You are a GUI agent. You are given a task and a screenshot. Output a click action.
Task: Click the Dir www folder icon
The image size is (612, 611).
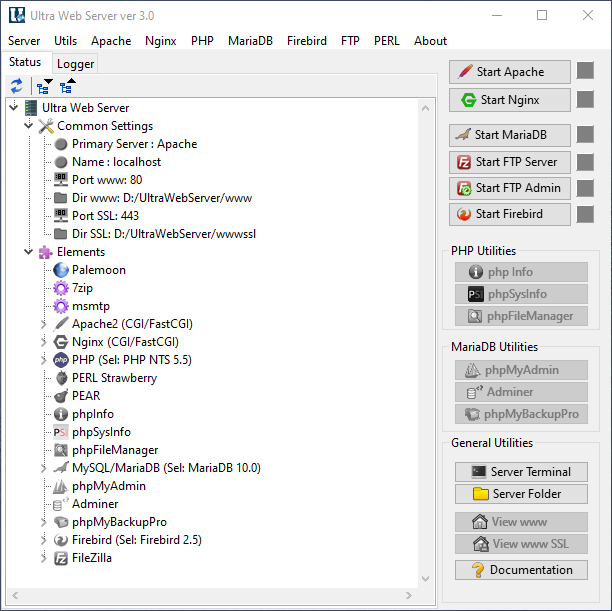[60, 198]
